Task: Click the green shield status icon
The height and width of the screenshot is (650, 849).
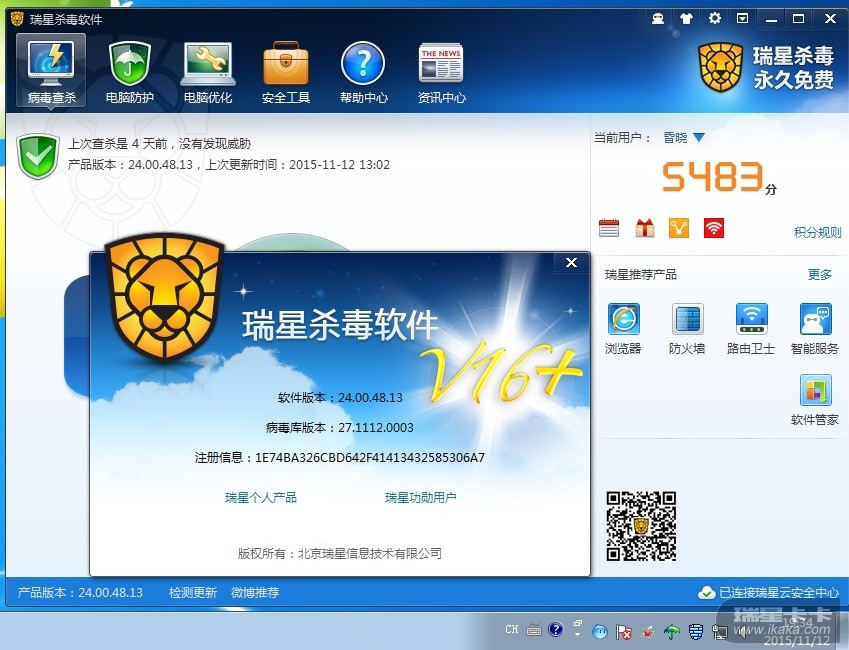Action: 37,156
